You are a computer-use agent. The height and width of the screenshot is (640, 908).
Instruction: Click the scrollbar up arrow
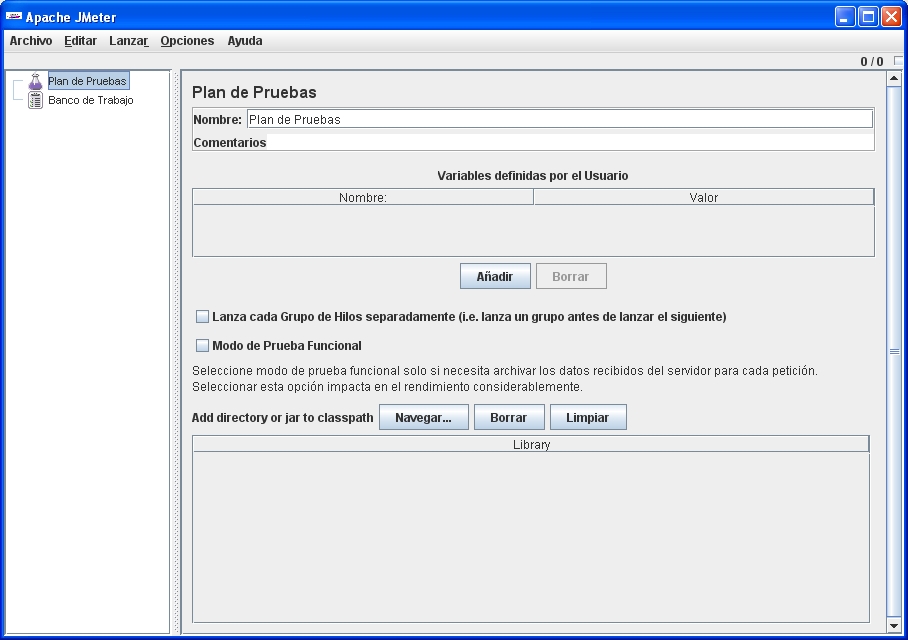(894, 78)
